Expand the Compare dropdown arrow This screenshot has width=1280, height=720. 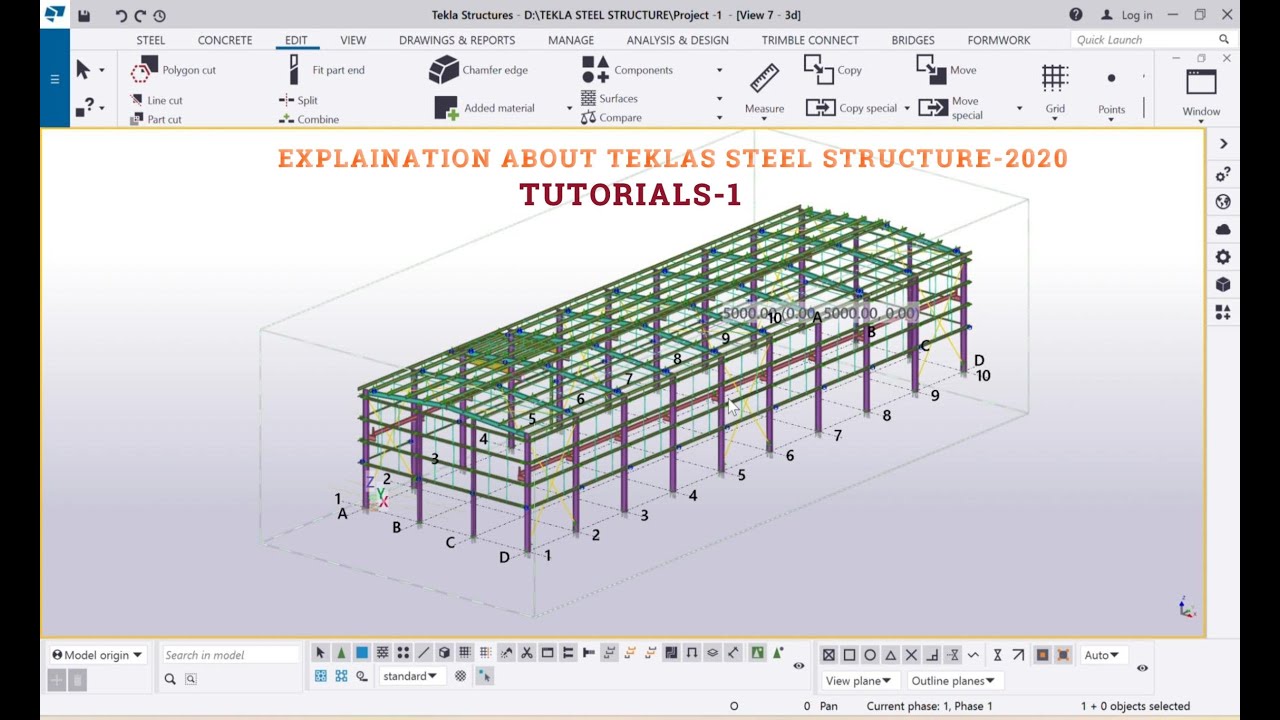click(x=719, y=118)
